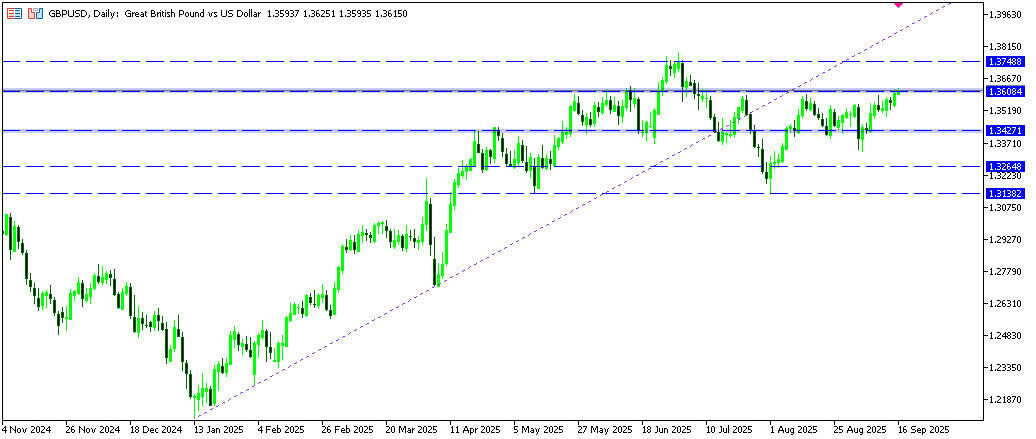Click the 16 Sep 2025 date label
The width and height of the screenshot is (1036, 439).
pos(924,428)
